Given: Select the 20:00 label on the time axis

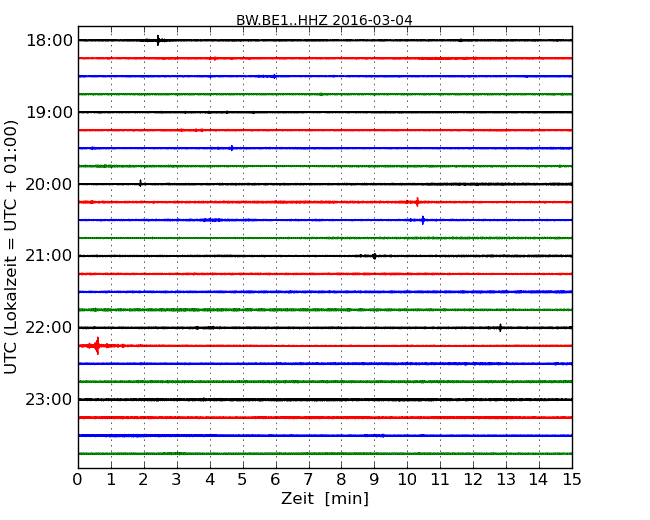Looking at the screenshot, I should 49,184.
